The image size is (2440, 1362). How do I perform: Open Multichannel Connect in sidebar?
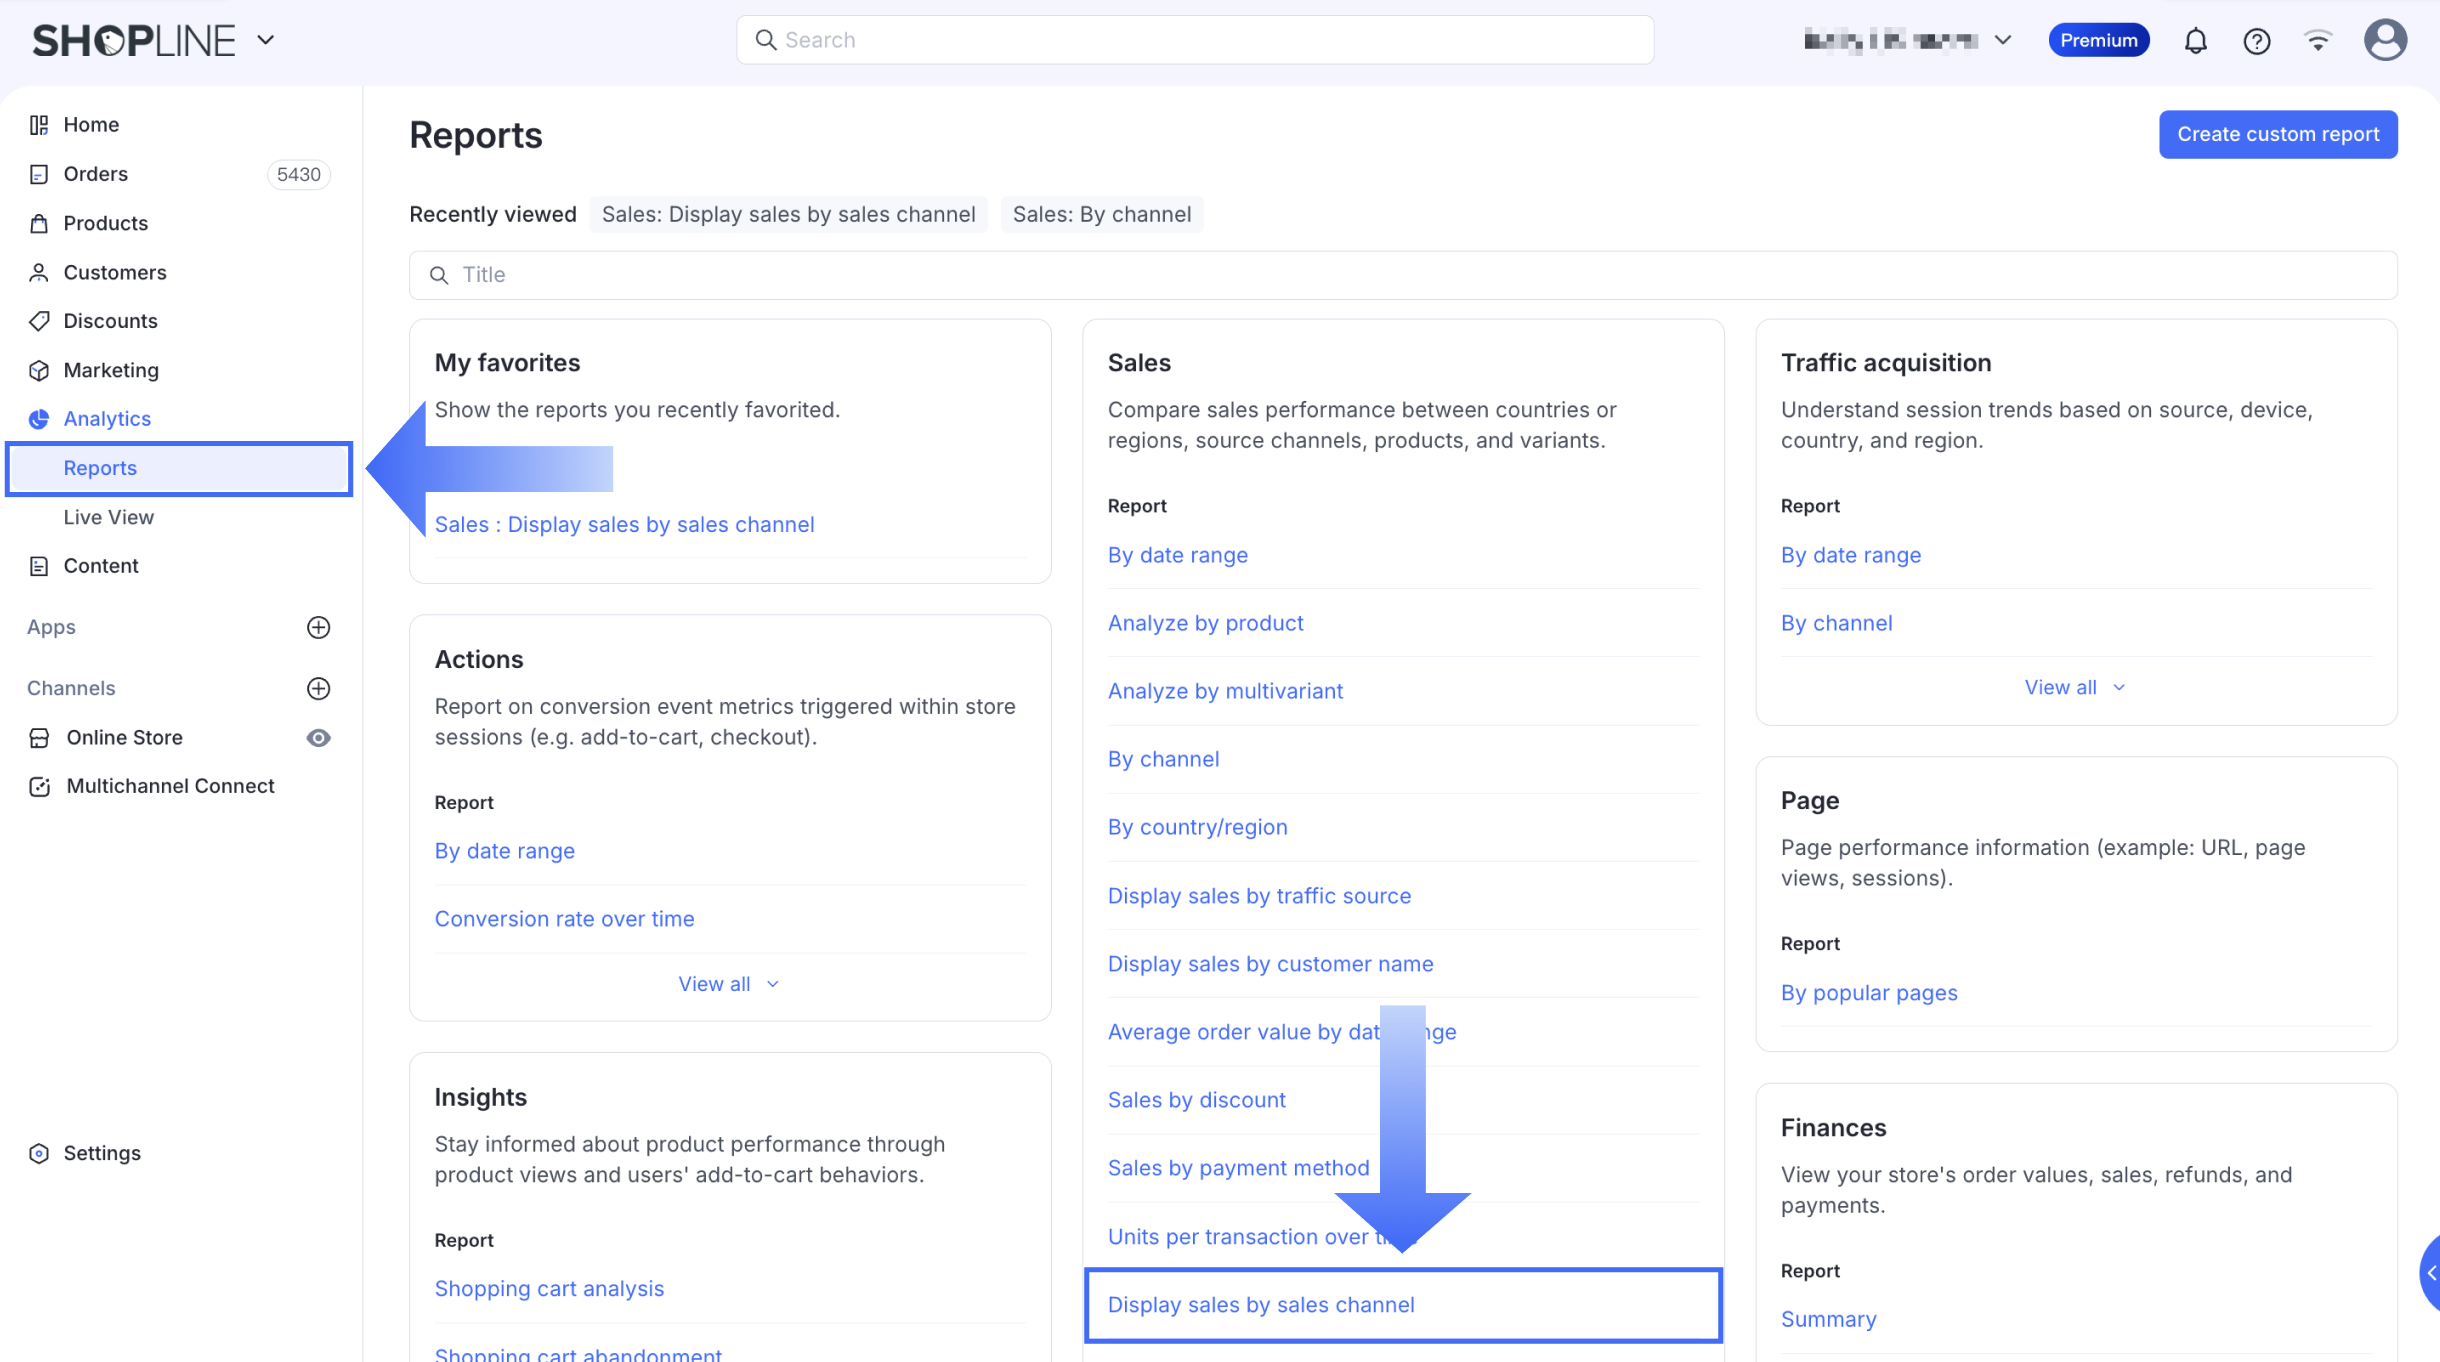[170, 786]
